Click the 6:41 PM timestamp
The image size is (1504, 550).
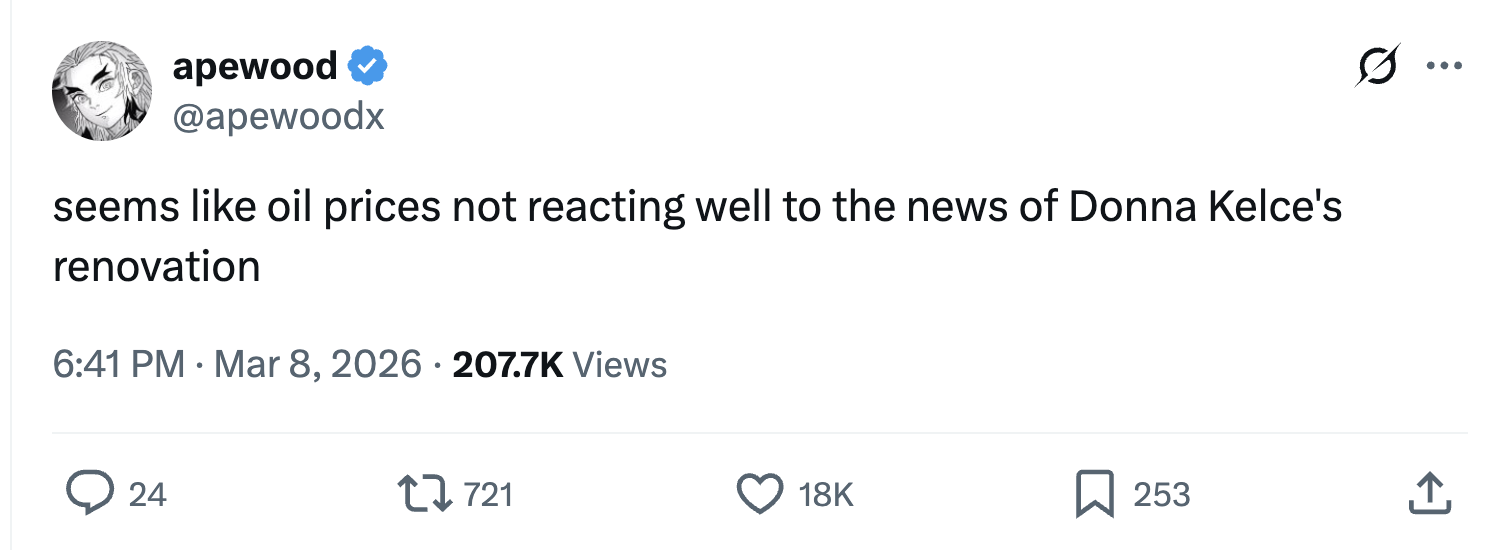[x=118, y=364]
